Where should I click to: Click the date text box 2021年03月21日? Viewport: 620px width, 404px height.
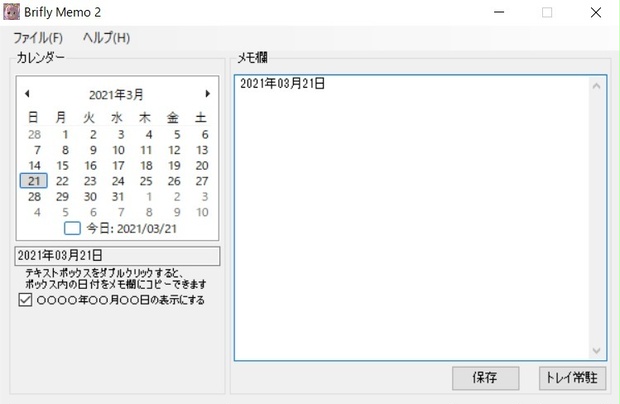[117, 256]
